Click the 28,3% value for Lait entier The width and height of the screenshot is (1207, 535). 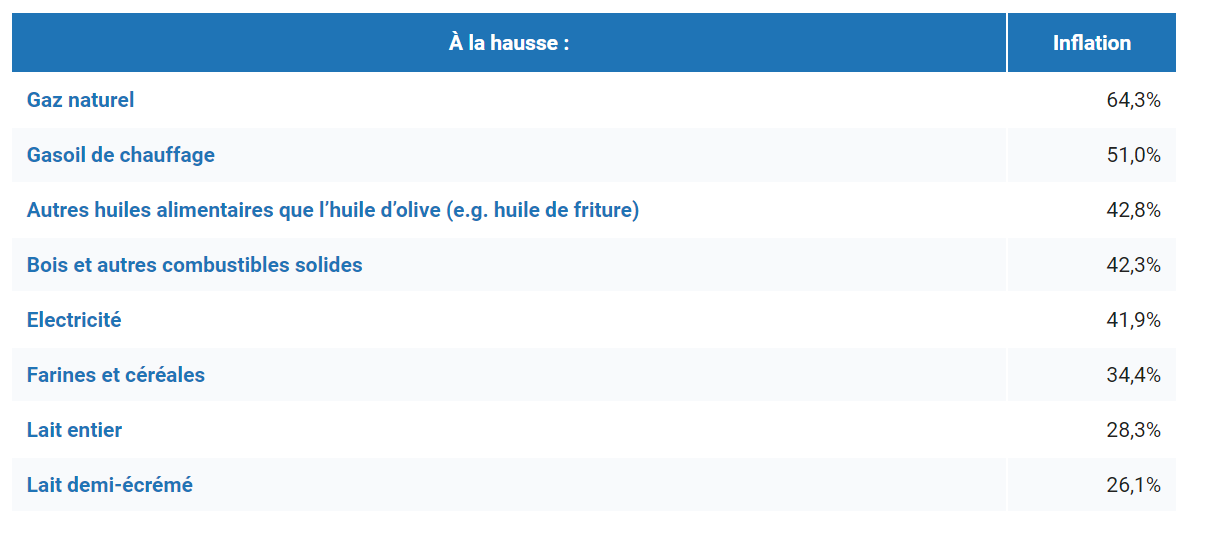tap(1133, 430)
